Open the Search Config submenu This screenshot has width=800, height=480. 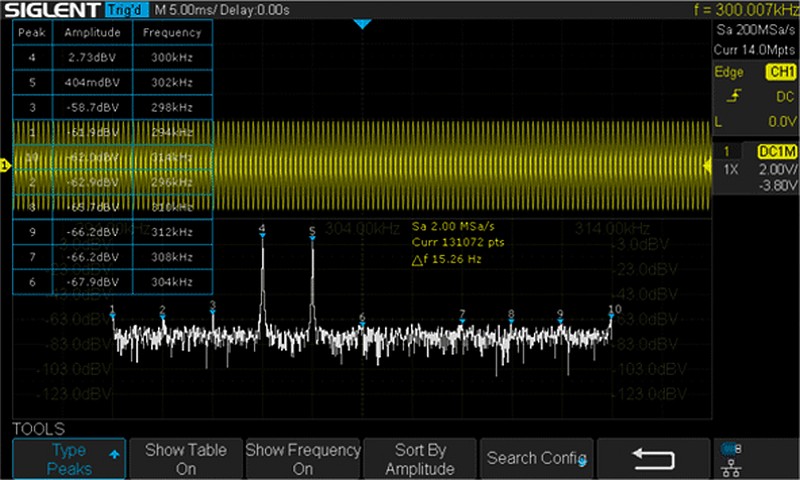(x=537, y=459)
